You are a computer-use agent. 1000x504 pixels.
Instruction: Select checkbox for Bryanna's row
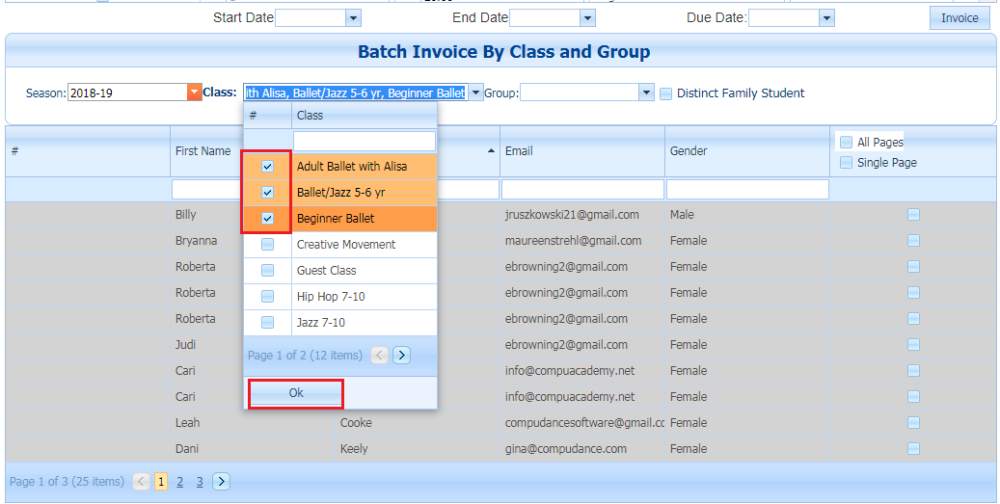[x=913, y=241]
